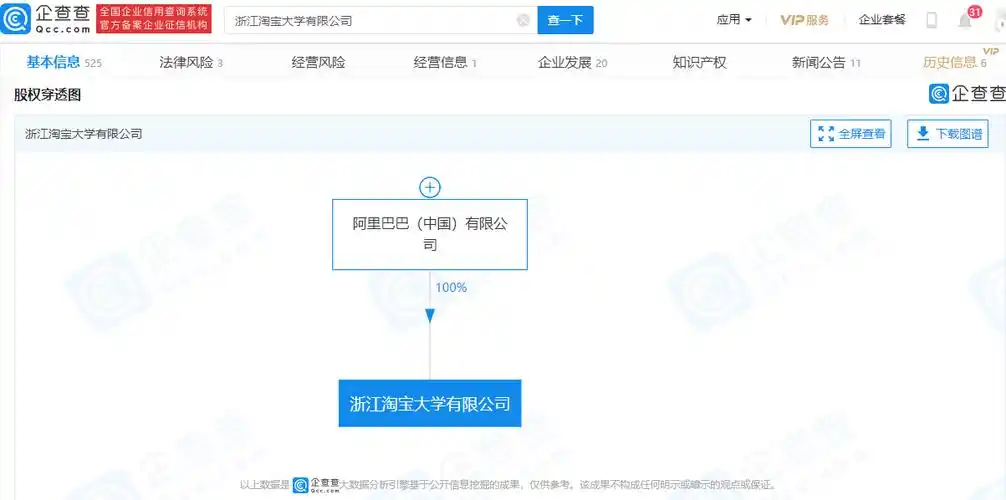Switch to 经营信息 tab
Viewport: 1006px width, 500px height.
445,62
